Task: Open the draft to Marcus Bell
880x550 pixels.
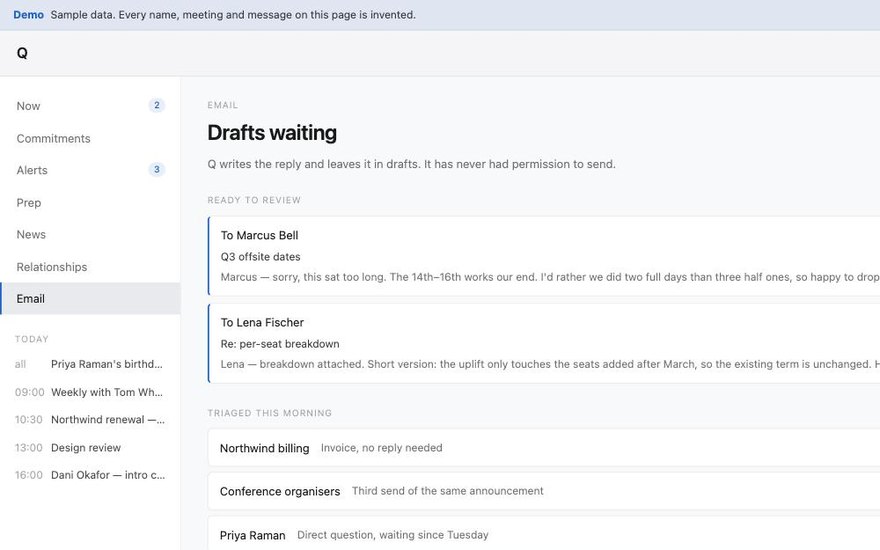Action: pos(543,256)
